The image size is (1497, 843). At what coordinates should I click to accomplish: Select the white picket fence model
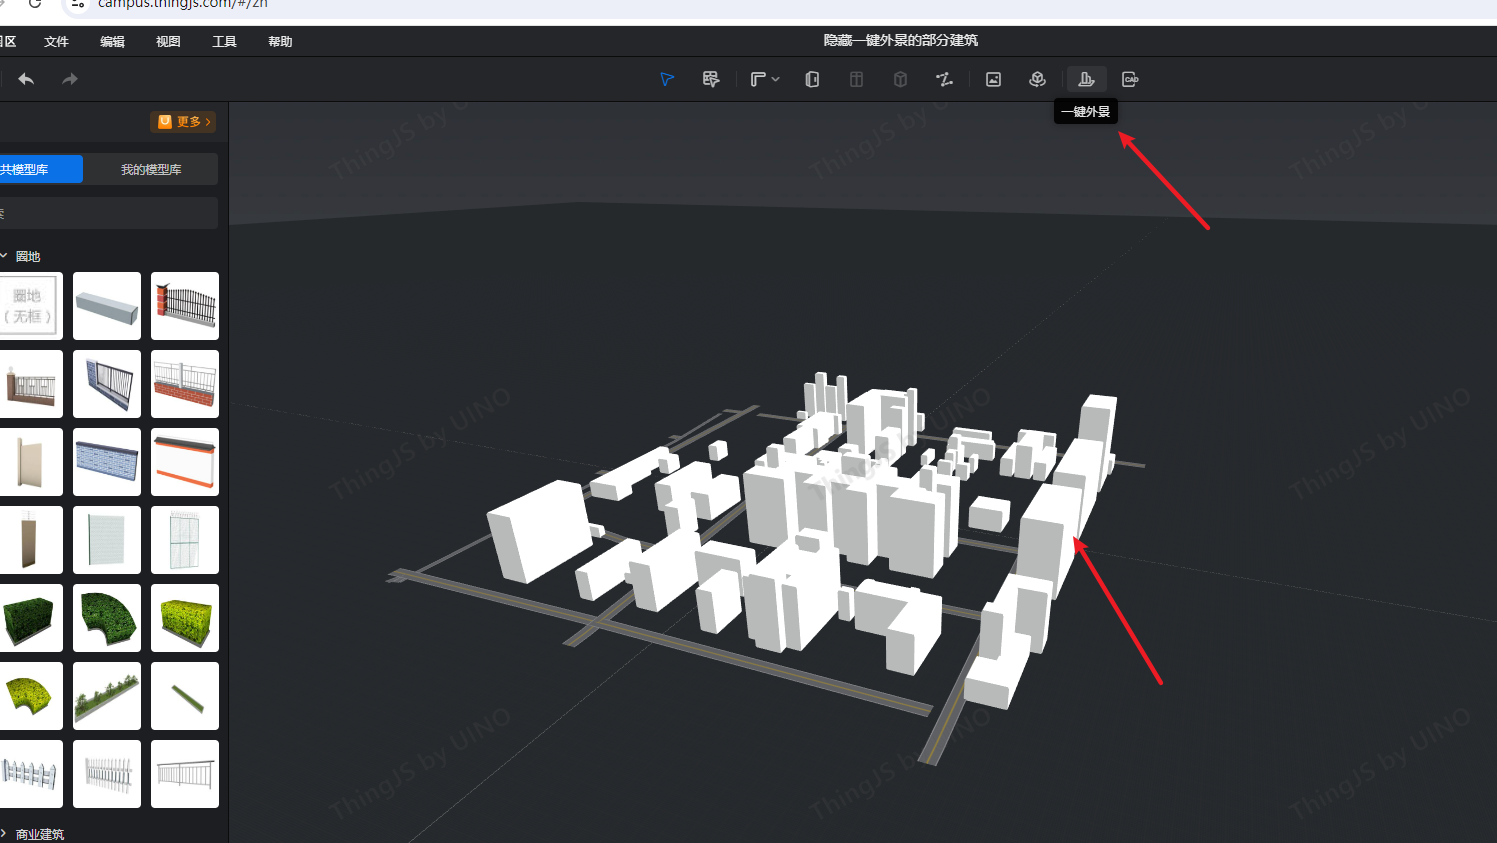click(x=29, y=774)
